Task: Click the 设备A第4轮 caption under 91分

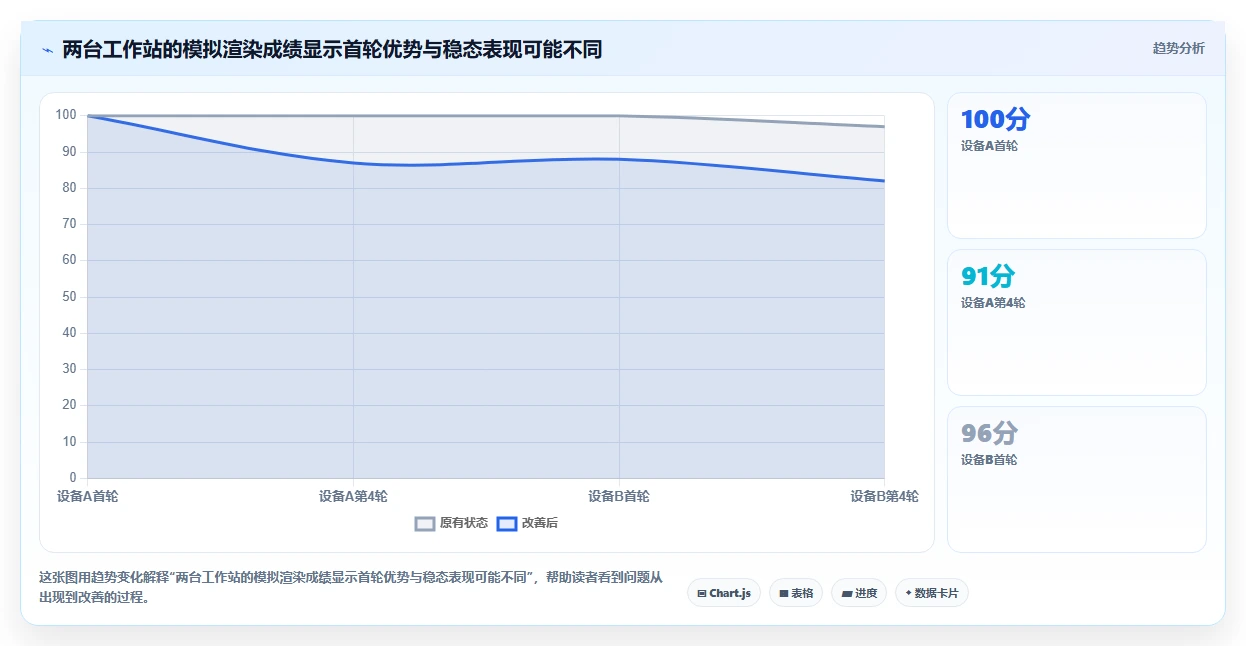Action: 993,303
